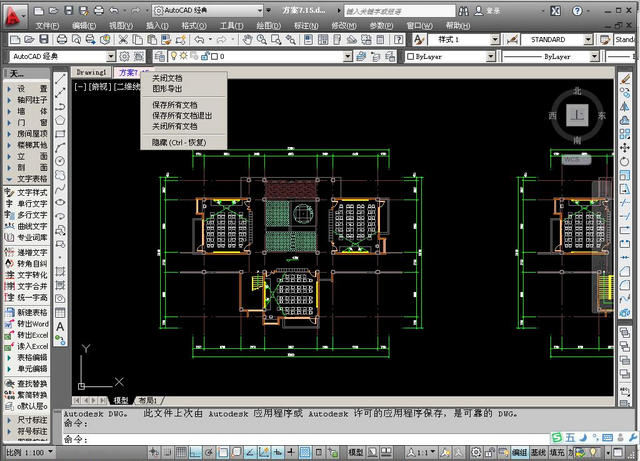The height and width of the screenshot is (461, 640).
Task: Click the ViewCube 上 top face
Action: click(576, 115)
